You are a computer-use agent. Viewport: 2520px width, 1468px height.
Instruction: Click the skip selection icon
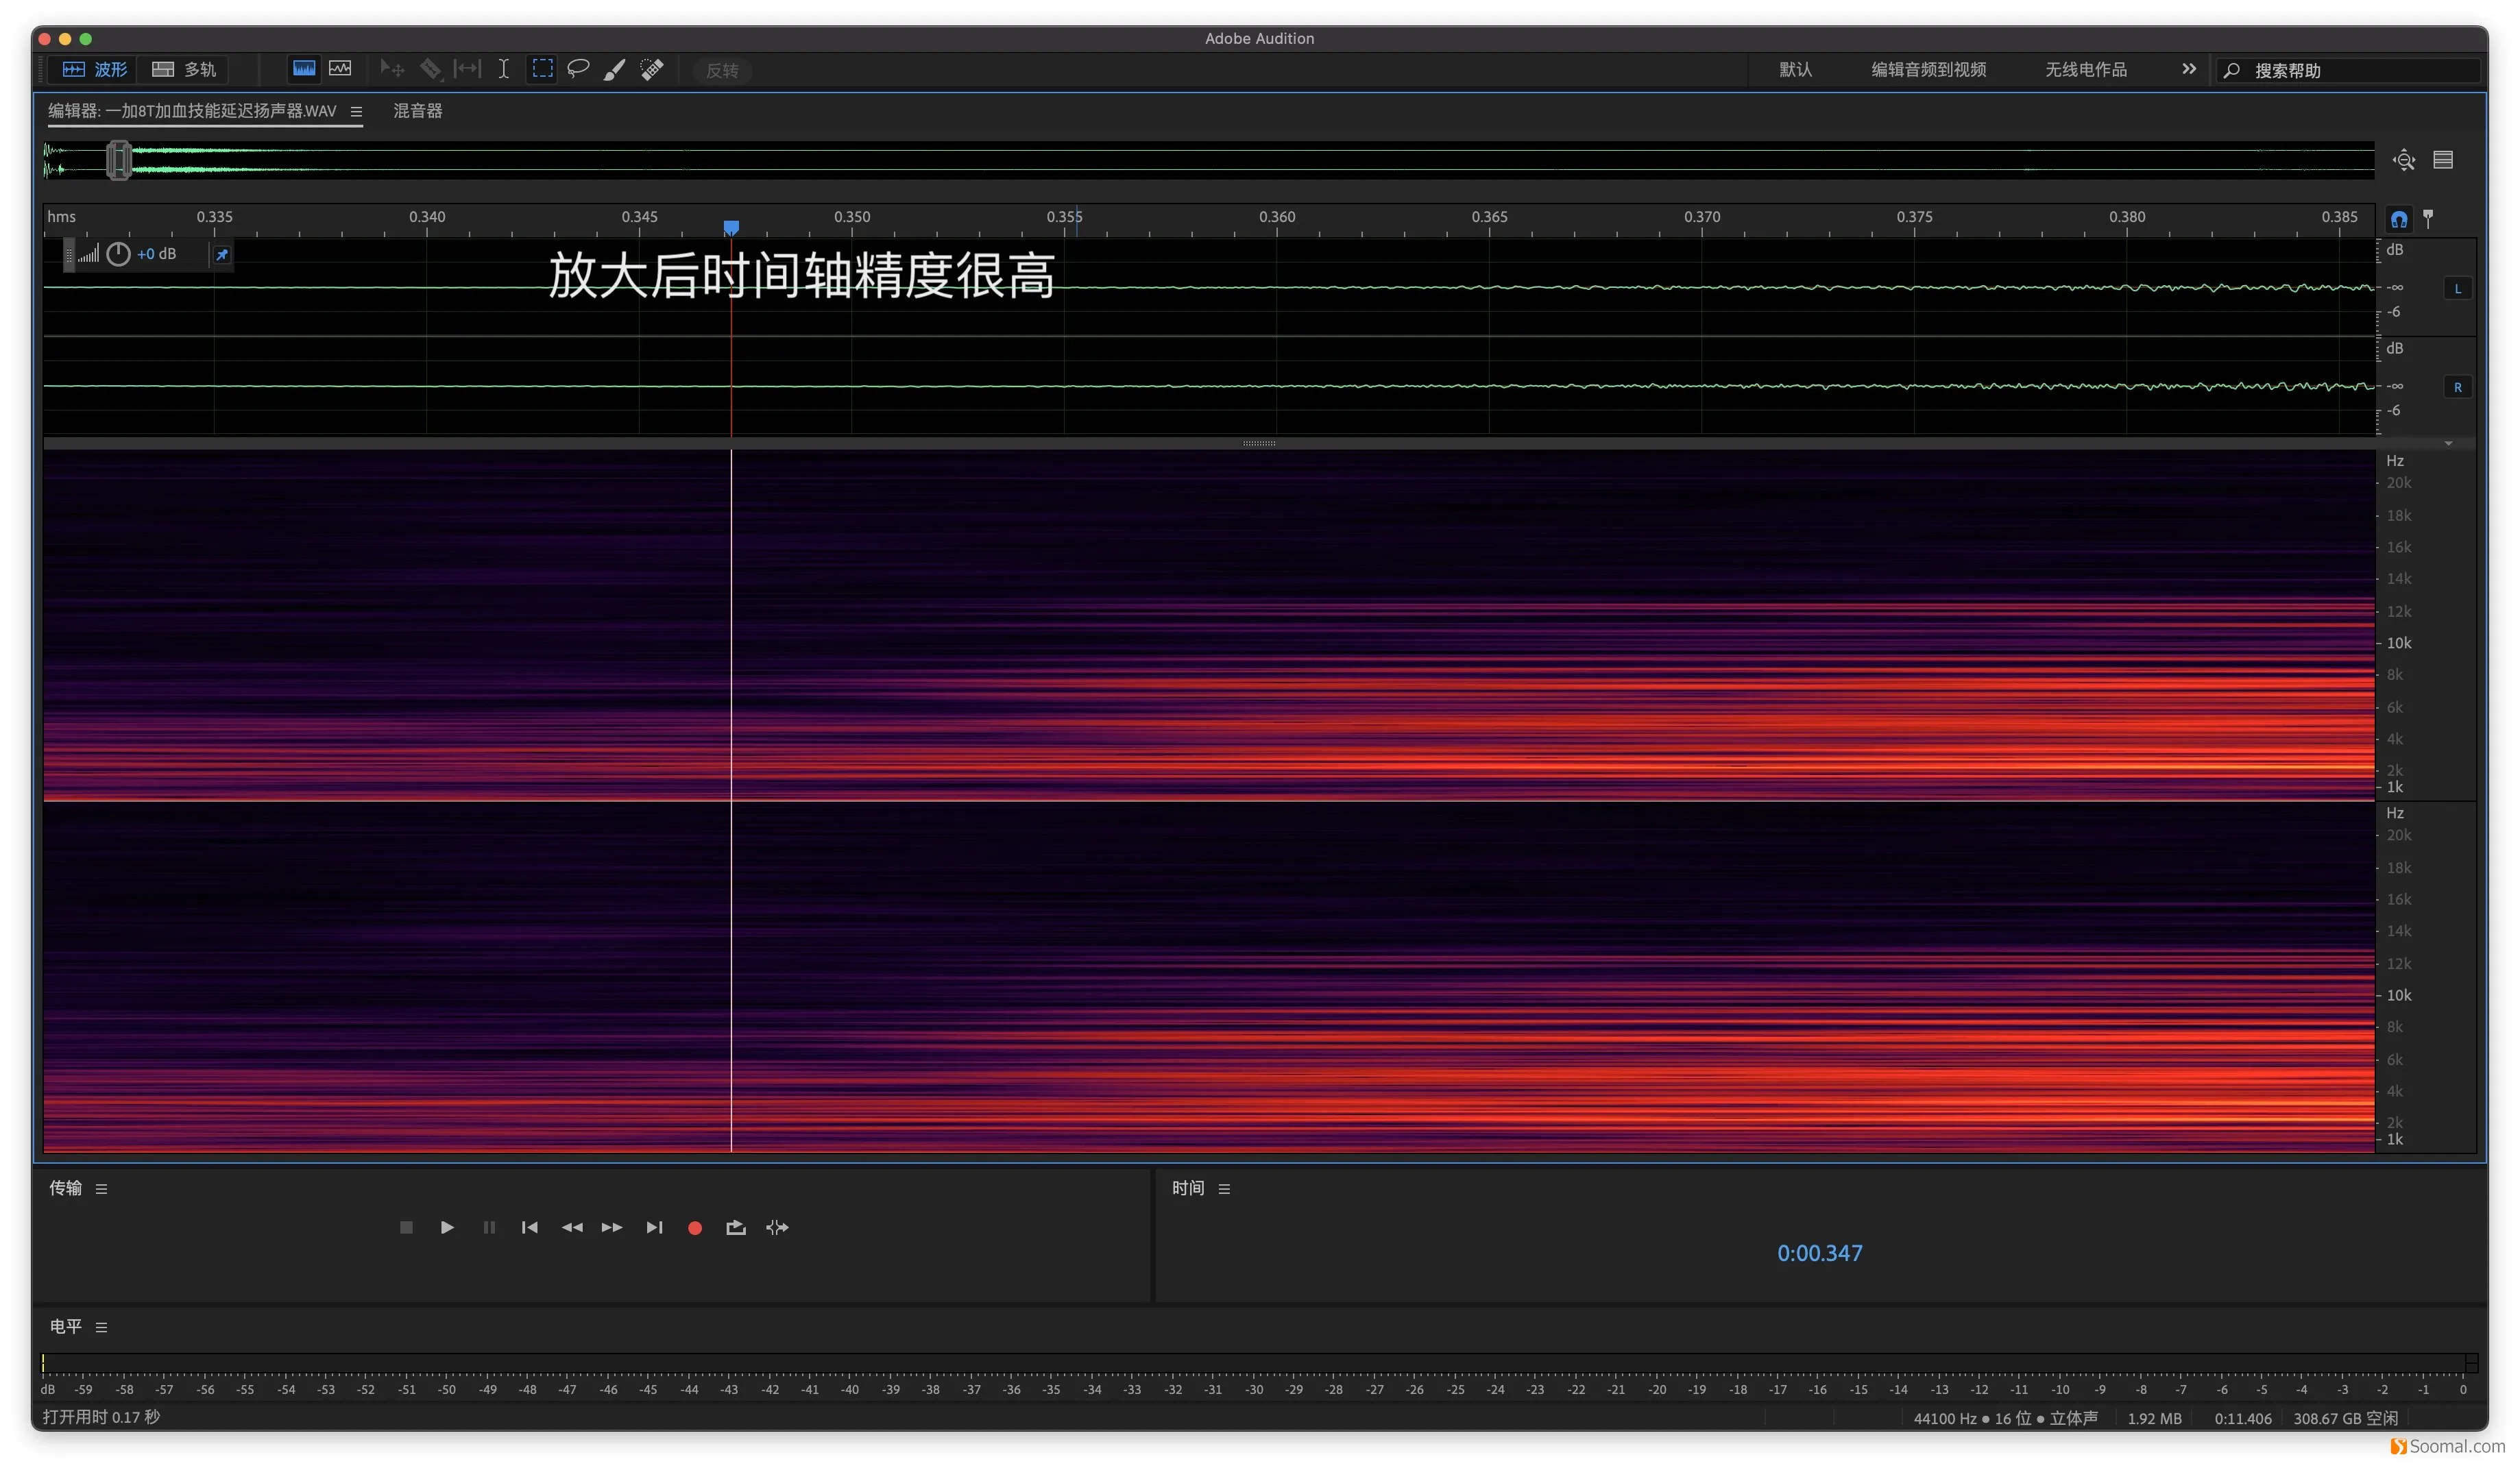[x=777, y=1228]
